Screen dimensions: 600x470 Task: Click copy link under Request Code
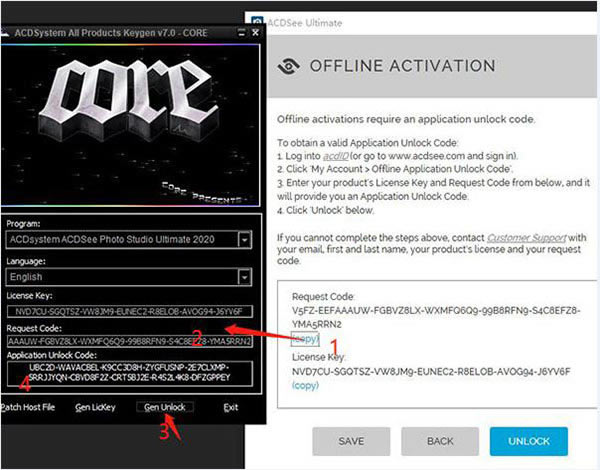coord(305,339)
